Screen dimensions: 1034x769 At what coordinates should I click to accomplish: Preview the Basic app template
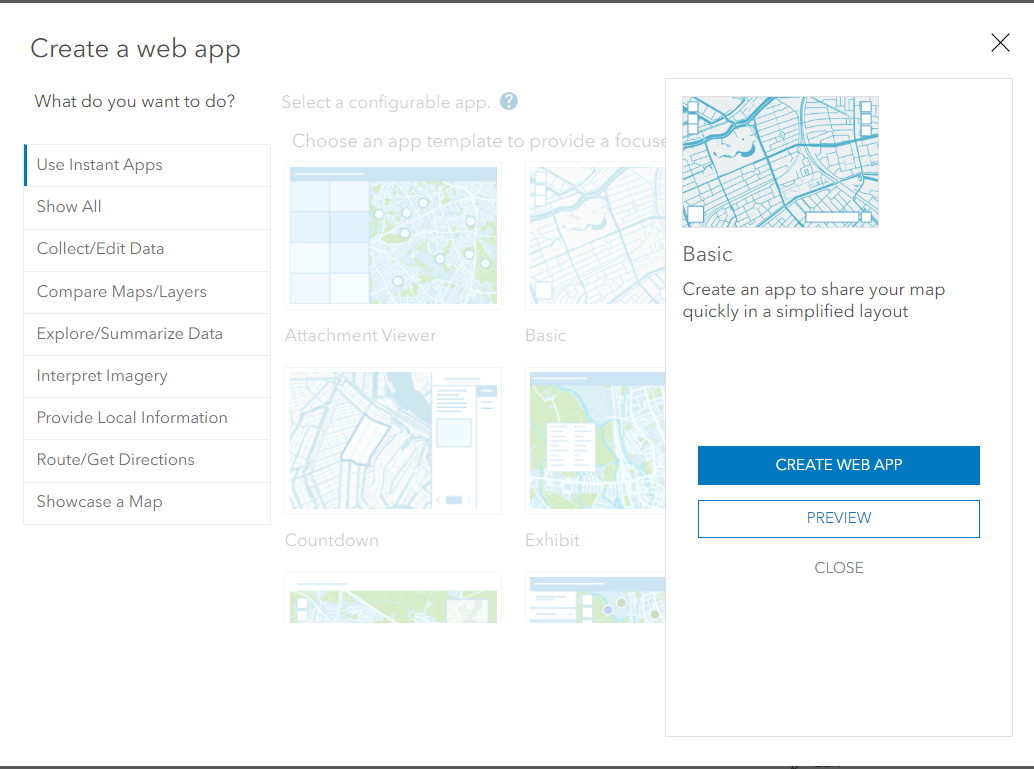tap(838, 518)
